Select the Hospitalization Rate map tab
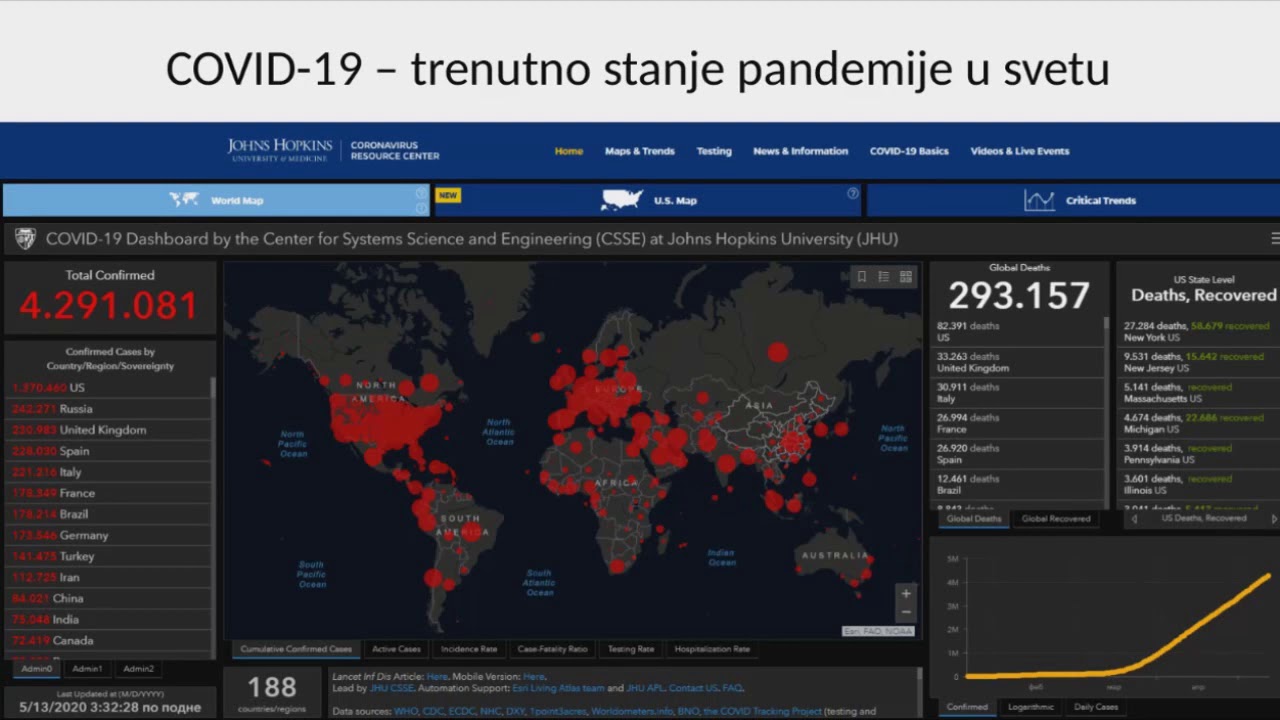1280x720 pixels. 712,649
